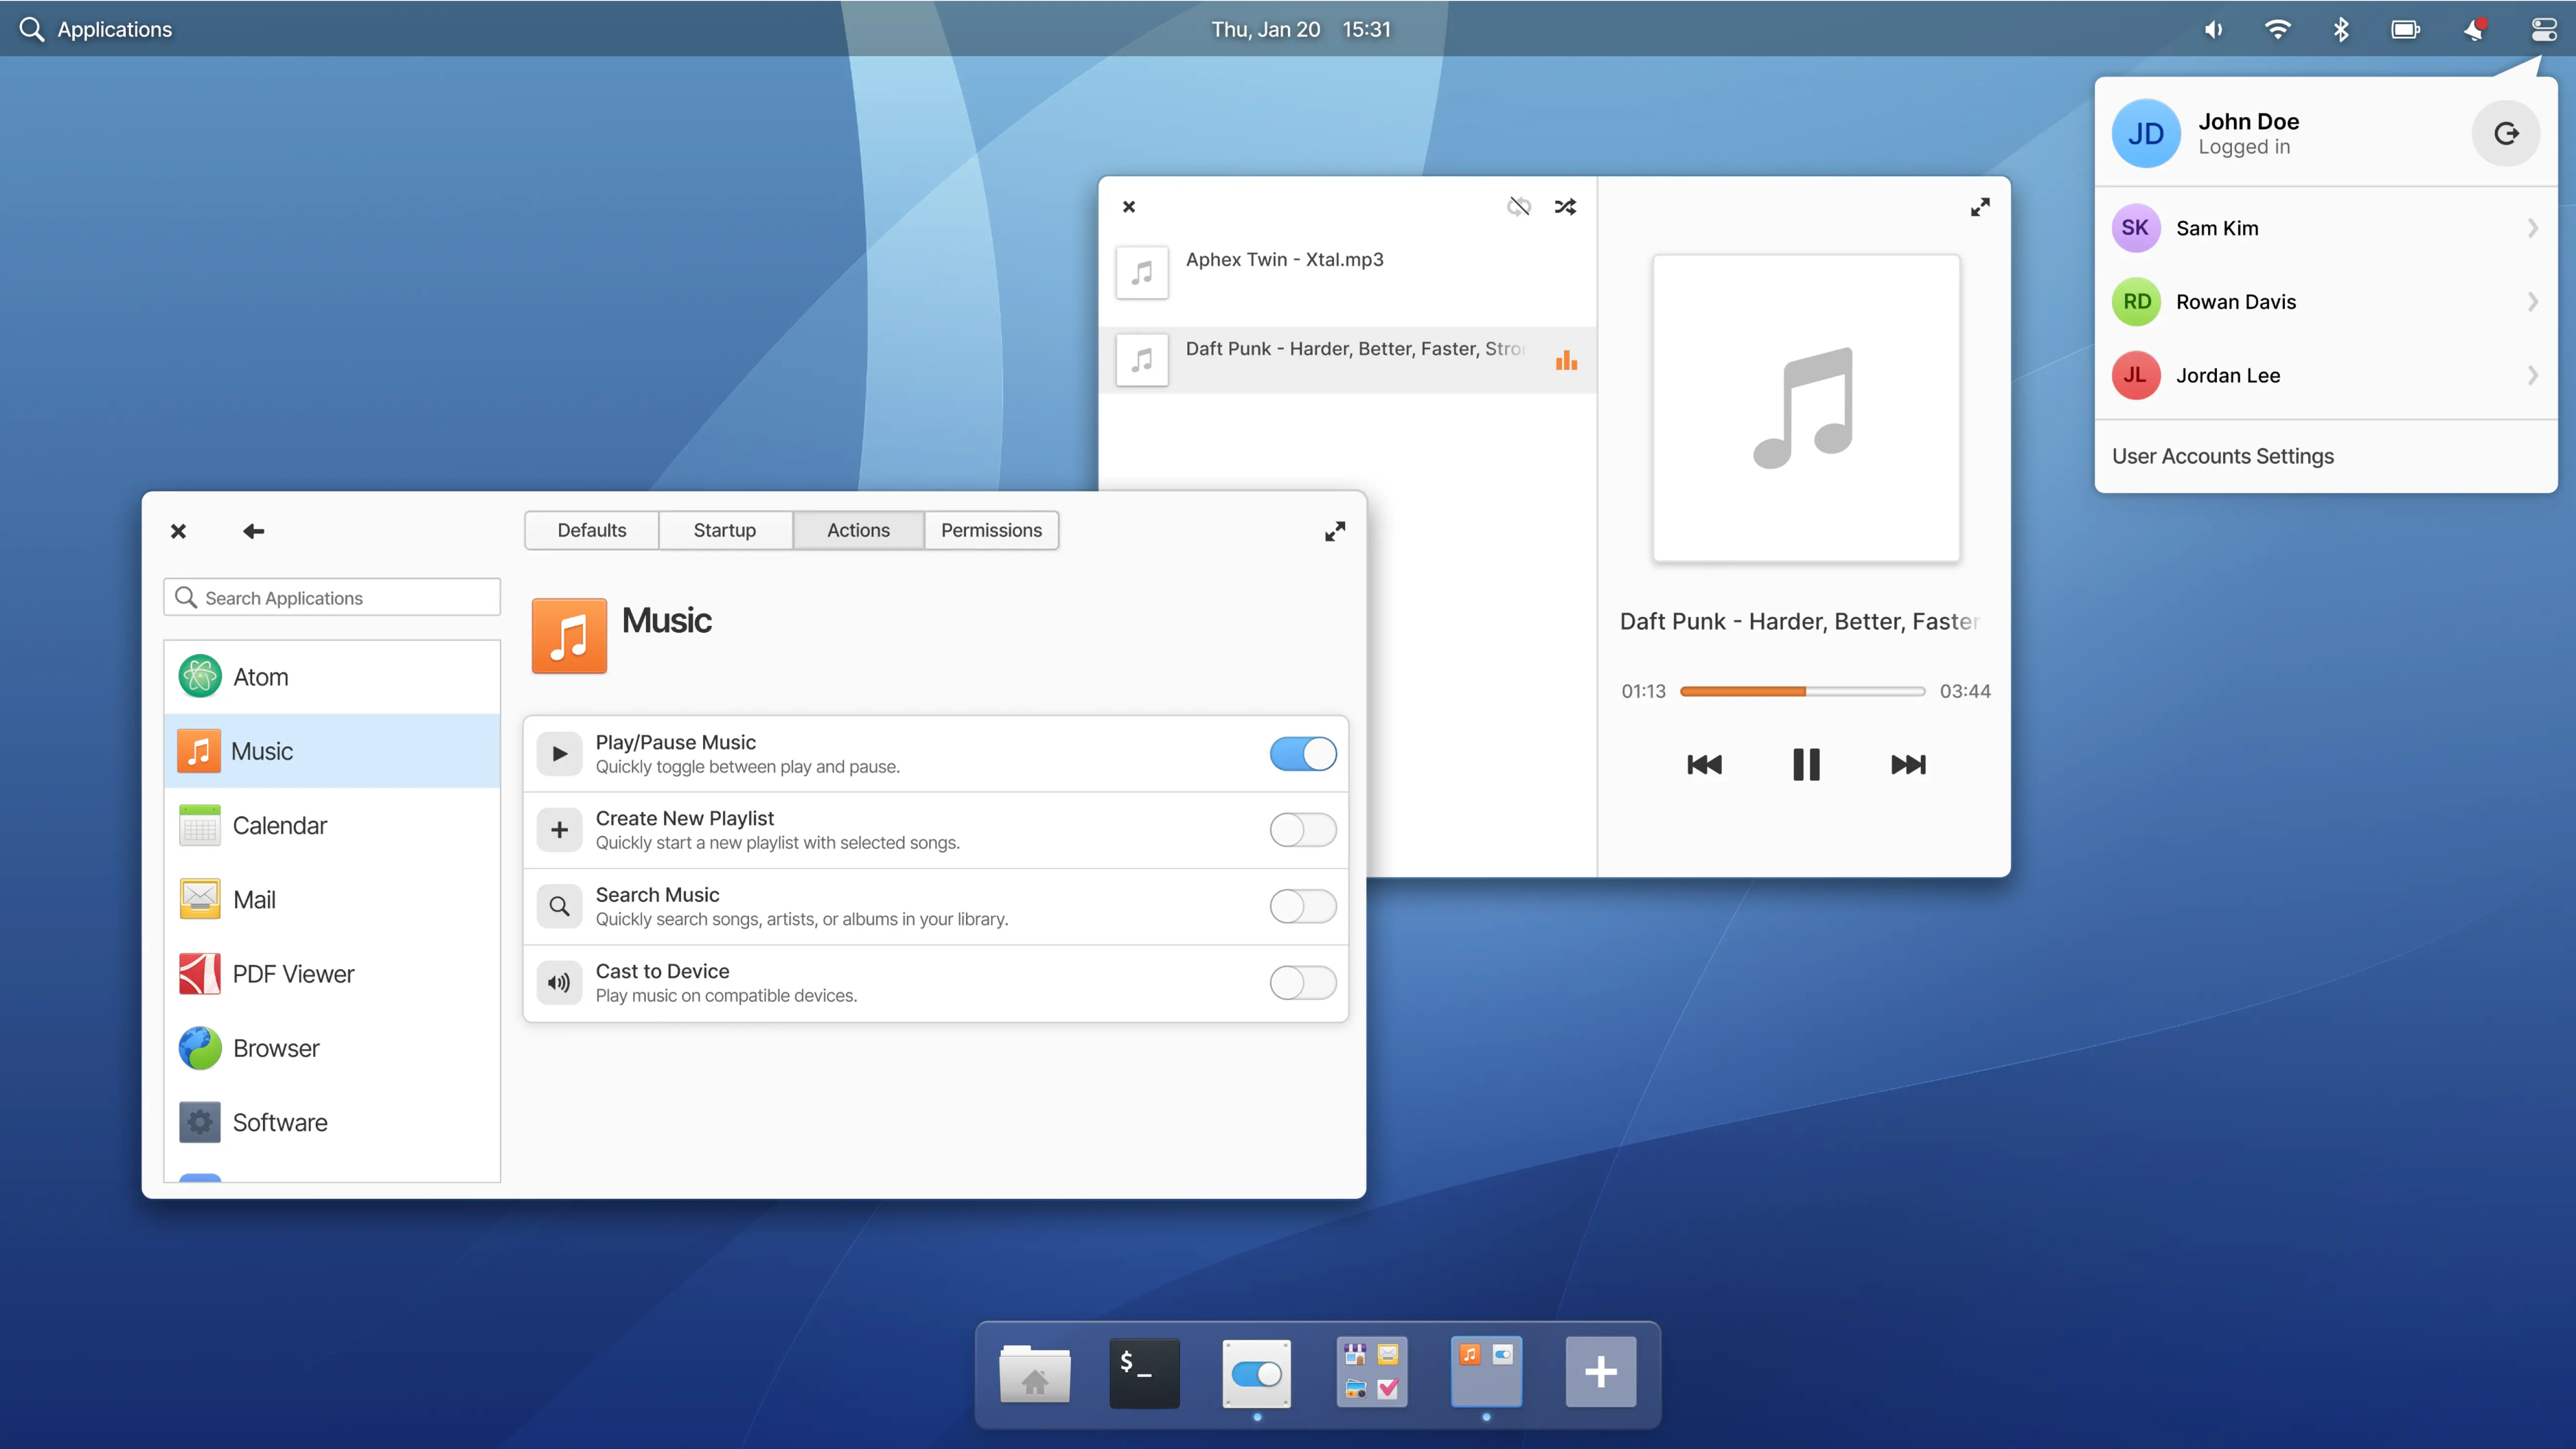
Task: Disable the Play/Pause Music action
Action: pos(1302,754)
